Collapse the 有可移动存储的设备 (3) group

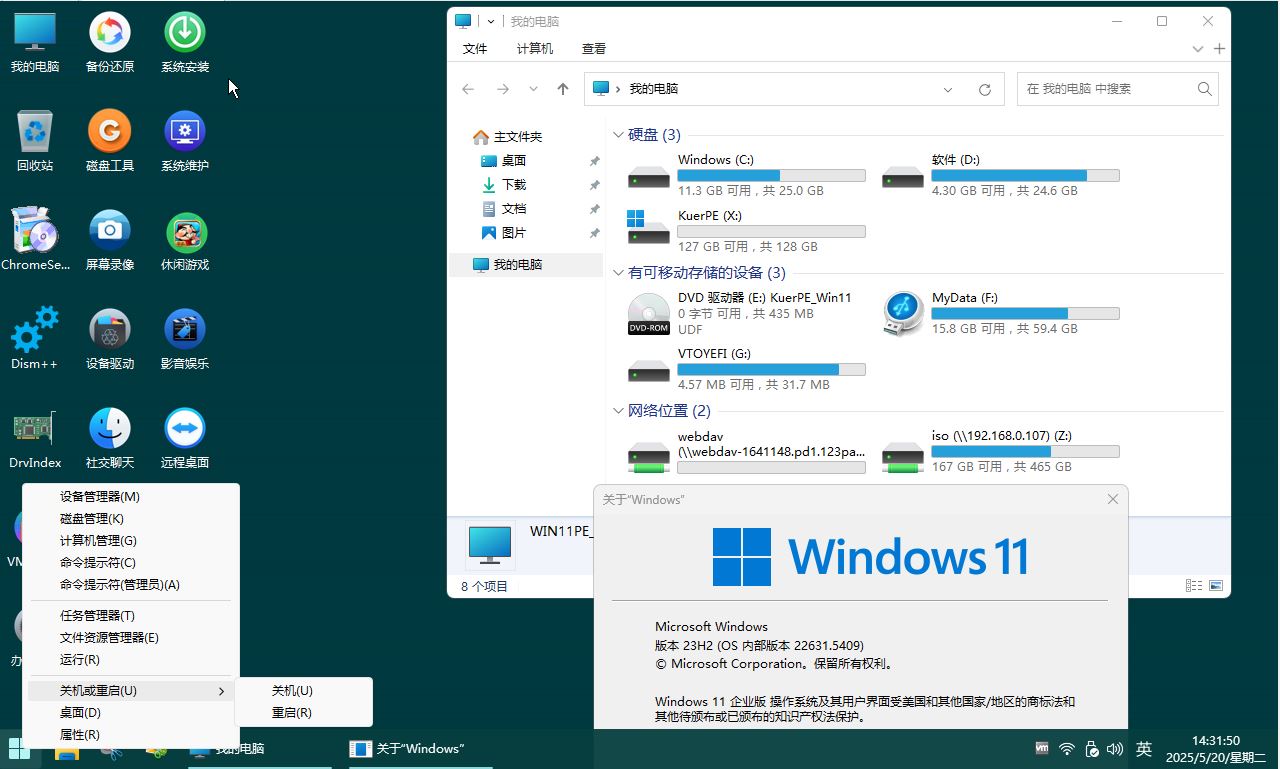(x=618, y=273)
